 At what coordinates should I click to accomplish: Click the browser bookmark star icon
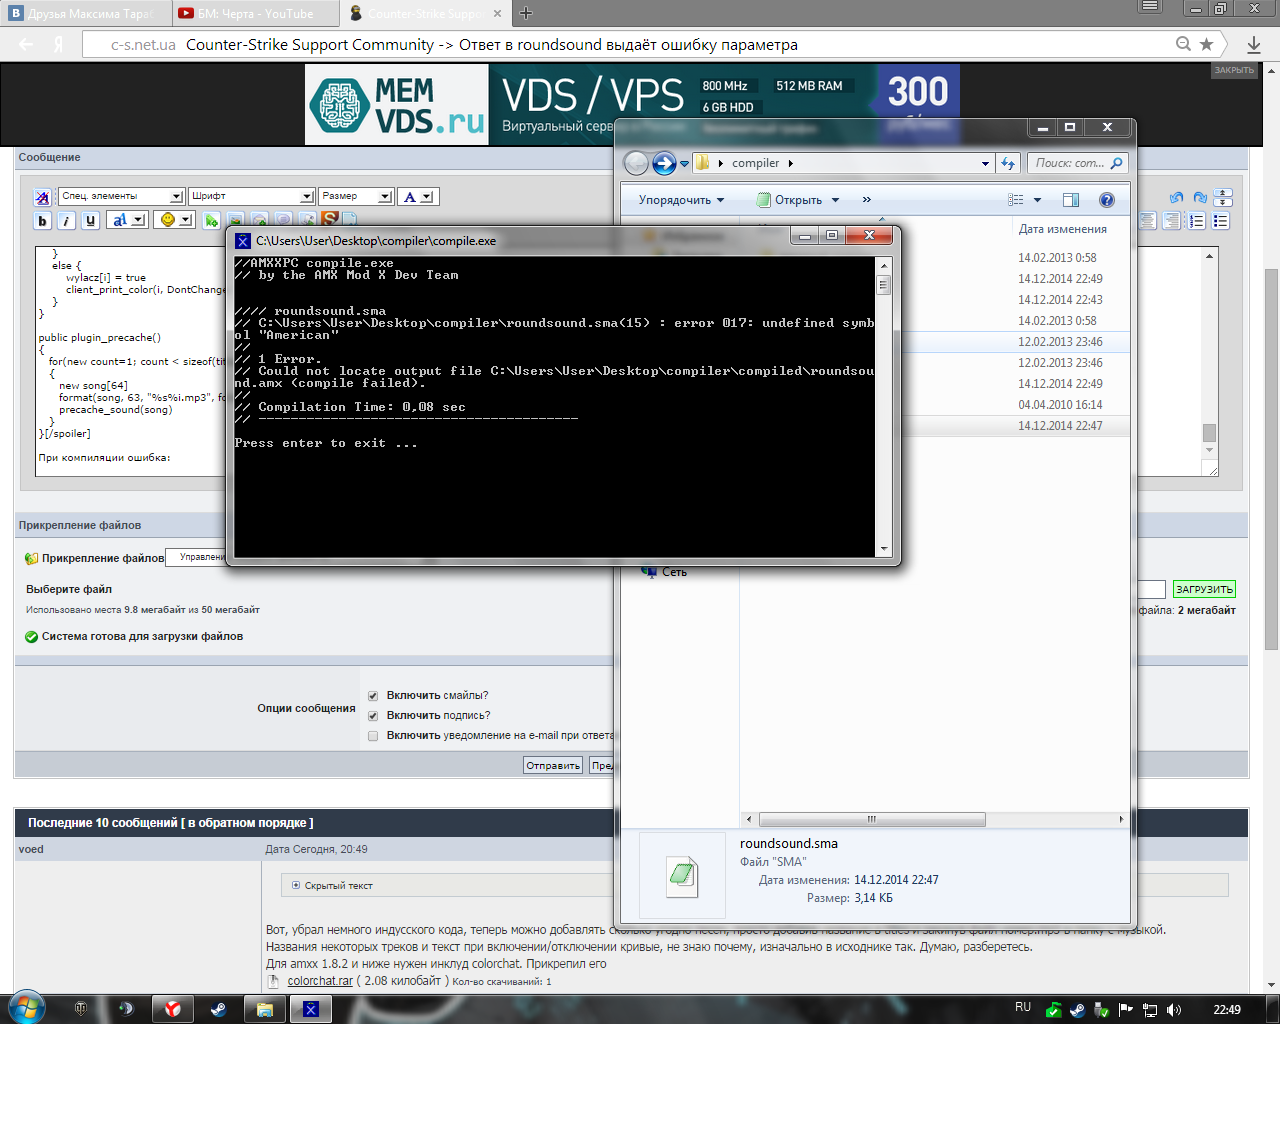pyautogui.click(x=1207, y=44)
